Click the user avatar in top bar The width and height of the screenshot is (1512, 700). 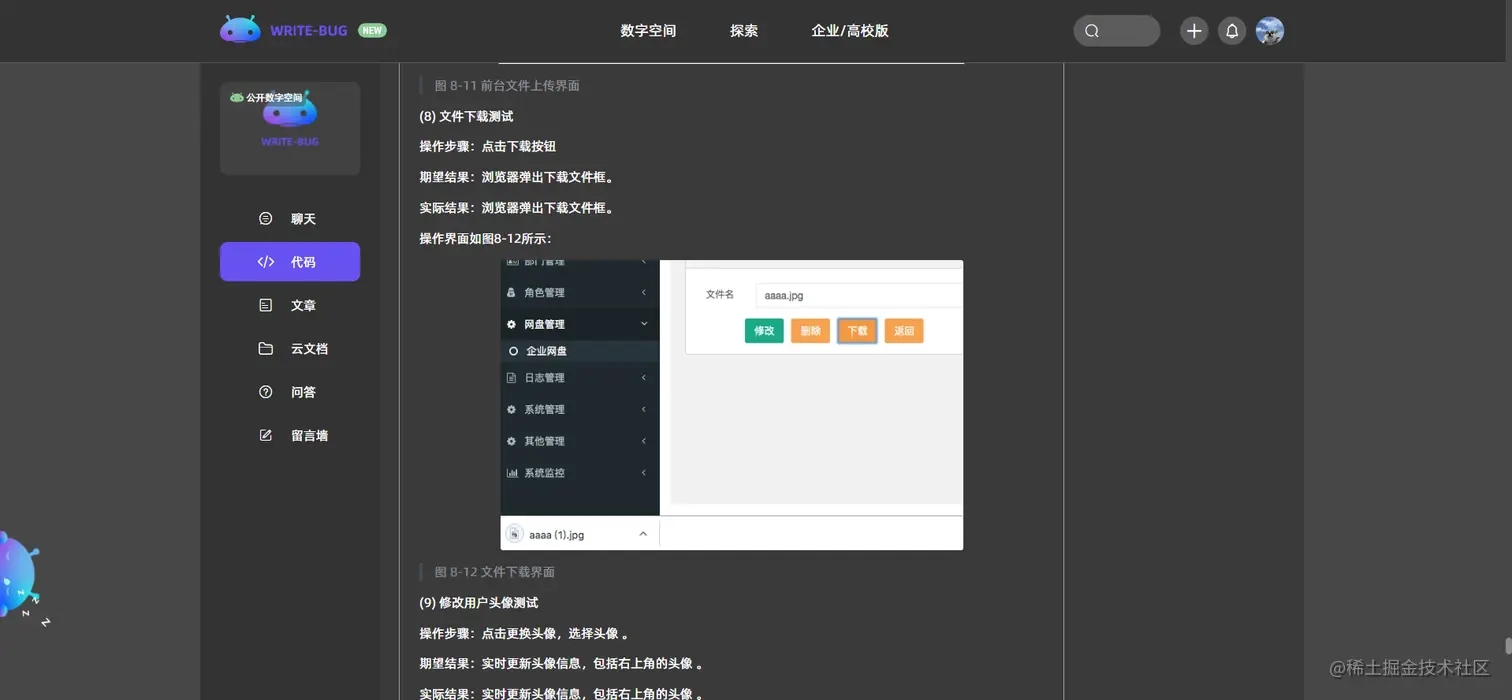pos(1269,30)
